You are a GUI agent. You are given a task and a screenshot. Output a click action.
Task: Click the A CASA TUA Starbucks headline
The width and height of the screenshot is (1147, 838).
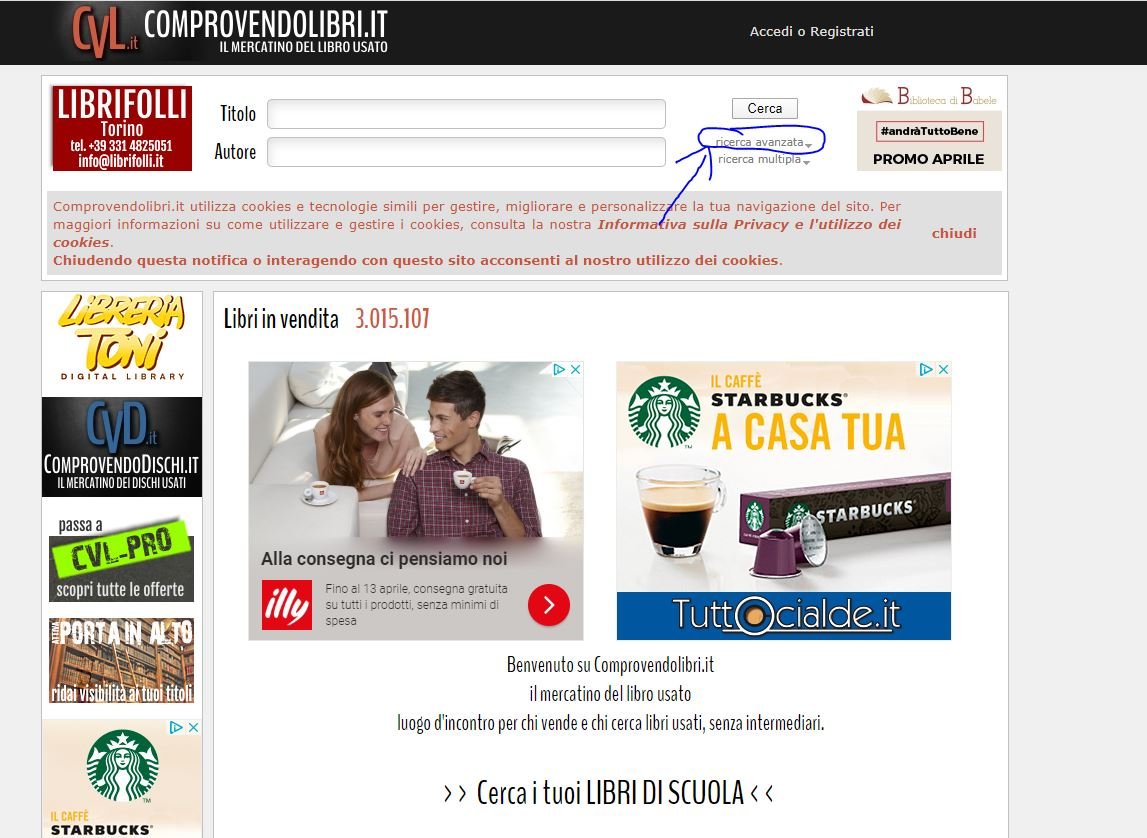[809, 431]
